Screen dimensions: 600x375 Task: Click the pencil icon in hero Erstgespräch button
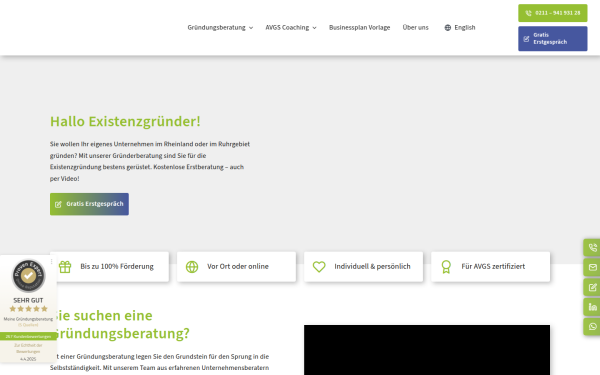pos(58,204)
